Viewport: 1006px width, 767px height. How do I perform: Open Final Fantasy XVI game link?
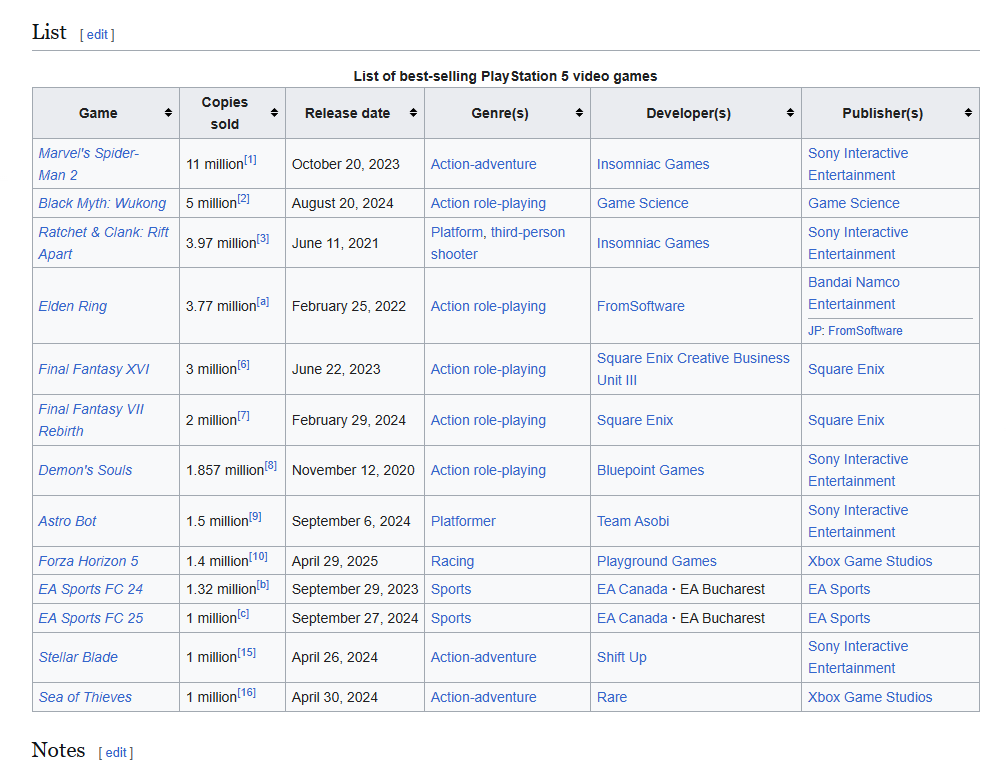click(x=94, y=369)
